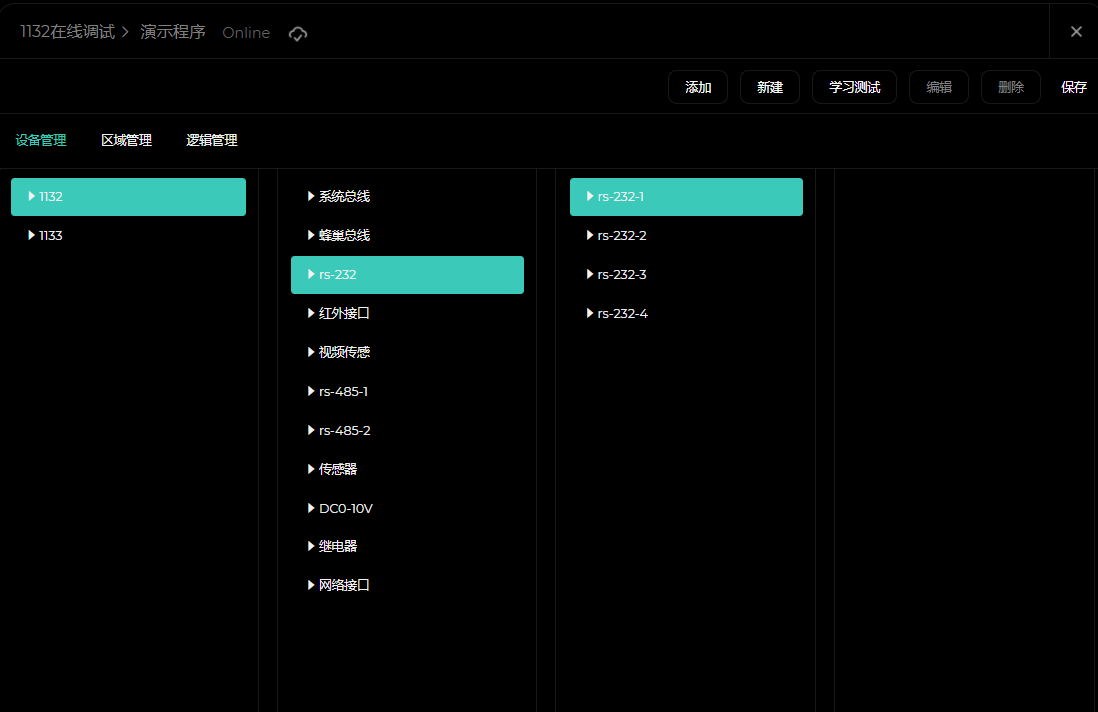This screenshot has height=712, width=1098.
Task: Expand the rs-232-4 arrow
Action: (590, 313)
